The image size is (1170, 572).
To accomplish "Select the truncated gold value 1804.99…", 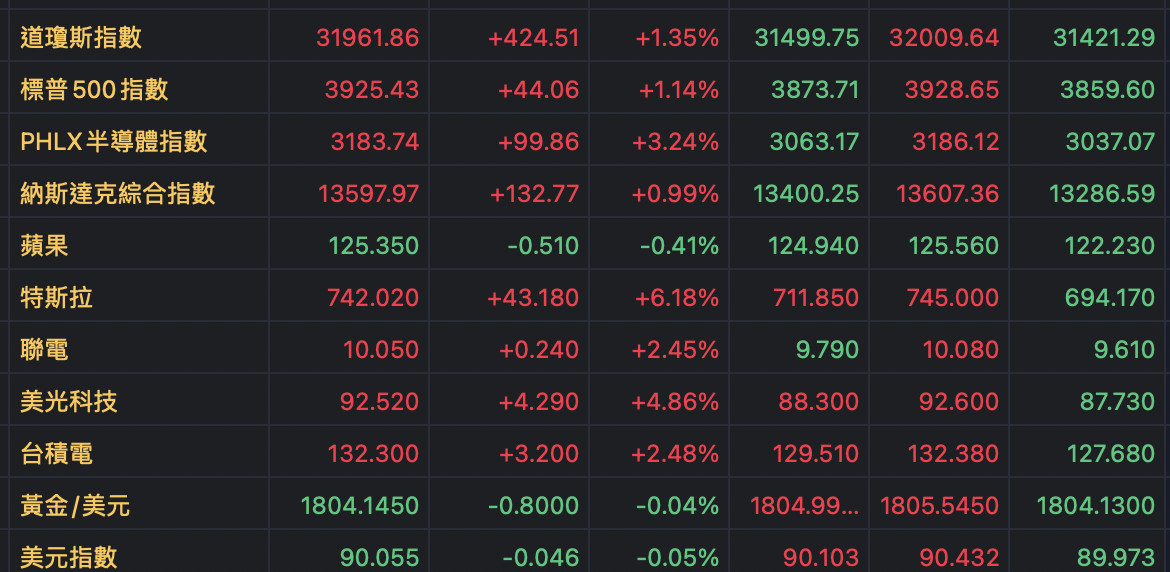I will (804, 506).
